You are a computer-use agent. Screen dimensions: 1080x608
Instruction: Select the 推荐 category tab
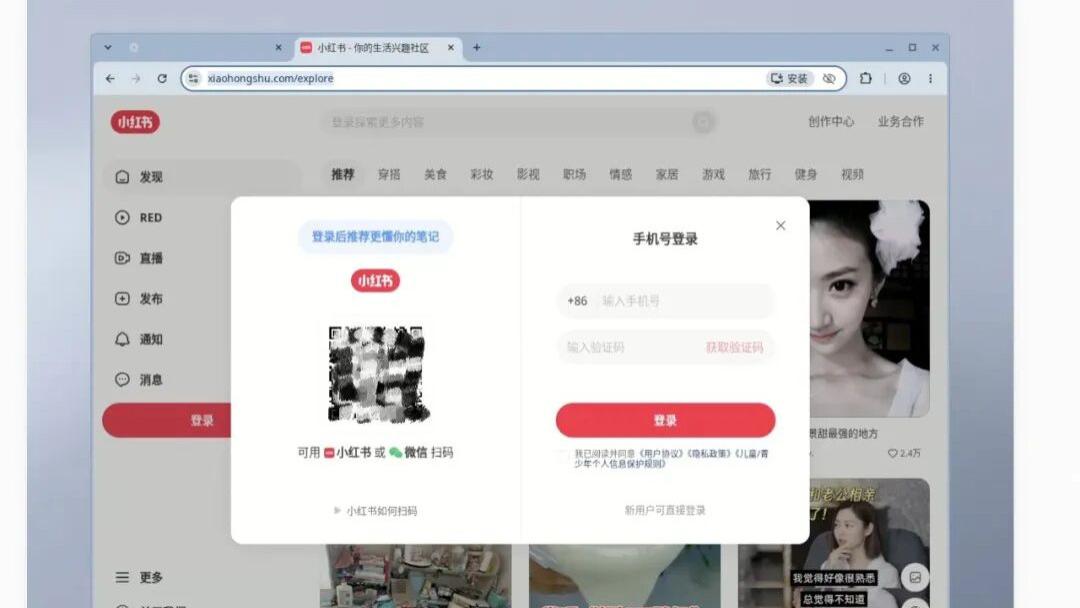pos(342,174)
